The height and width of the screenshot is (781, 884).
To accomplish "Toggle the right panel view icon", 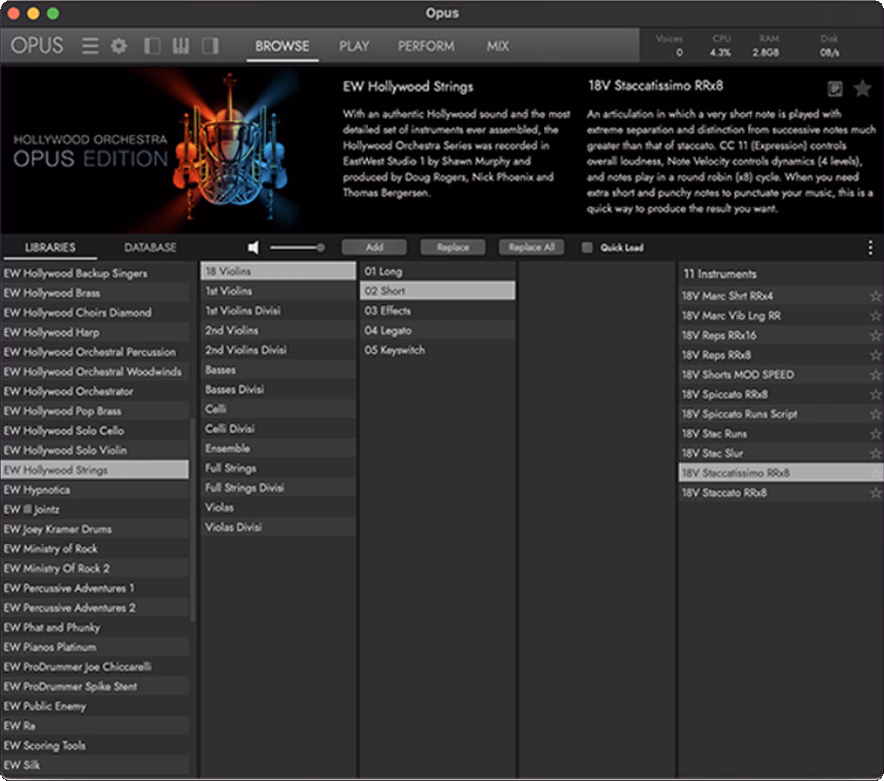I will click(210, 46).
